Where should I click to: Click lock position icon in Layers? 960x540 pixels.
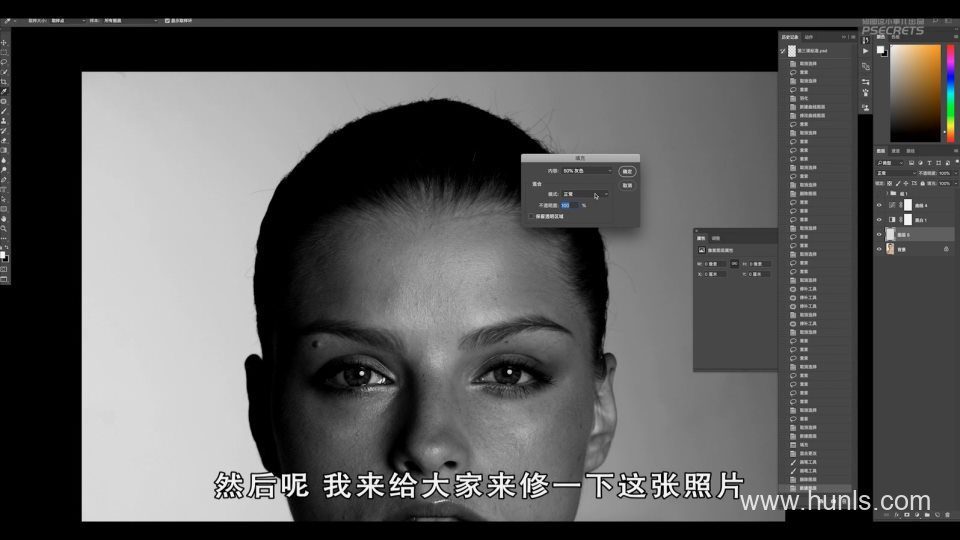[906, 183]
